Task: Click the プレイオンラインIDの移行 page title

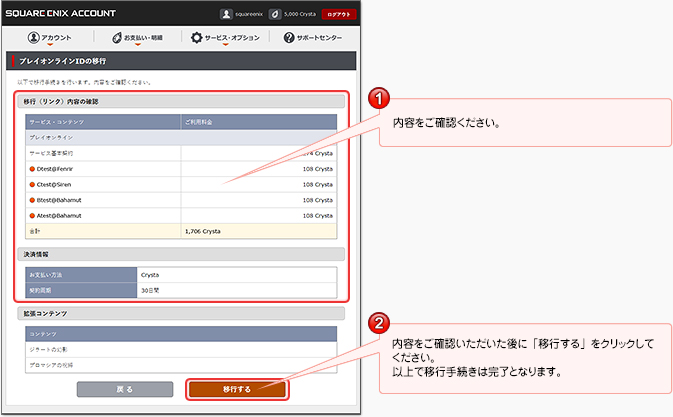Action: 63,61
